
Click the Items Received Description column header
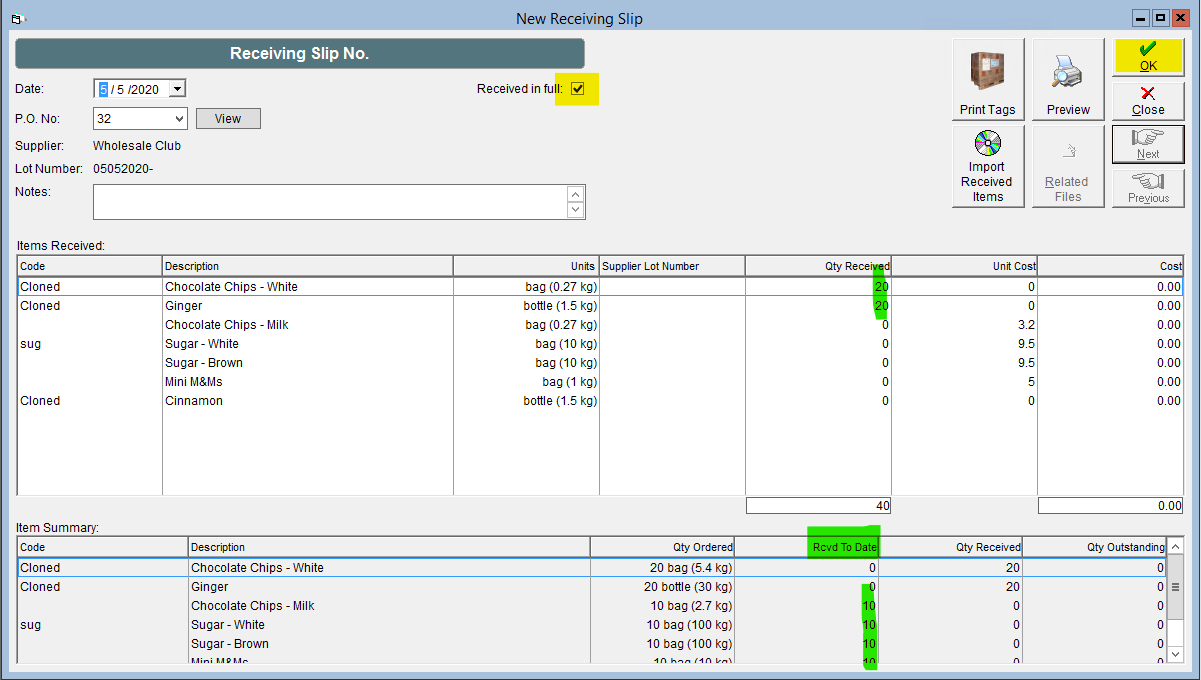click(x=308, y=266)
